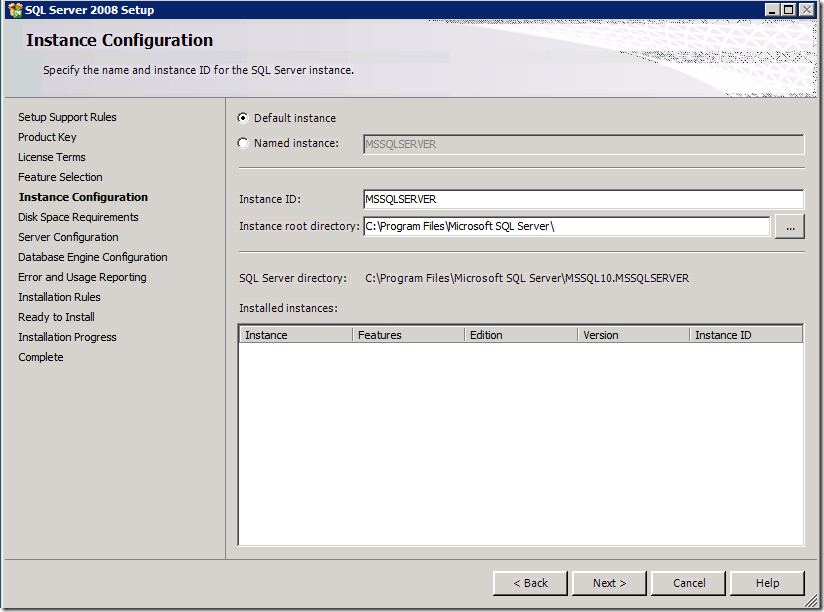The width and height of the screenshot is (824, 612).
Task: Click the Instance root directory field
Action: (x=566, y=226)
